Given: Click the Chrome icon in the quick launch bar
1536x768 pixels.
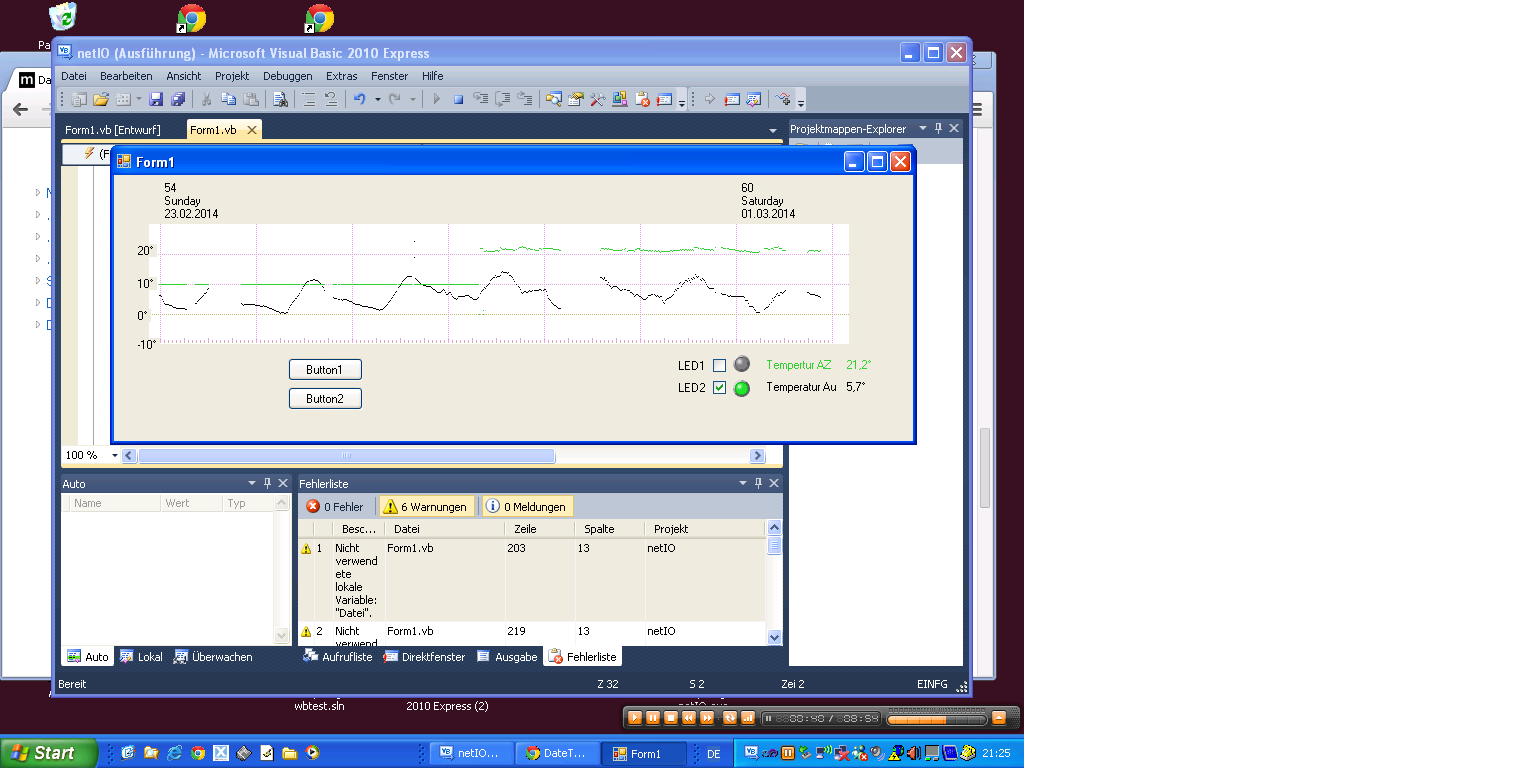Looking at the screenshot, I should [x=198, y=752].
